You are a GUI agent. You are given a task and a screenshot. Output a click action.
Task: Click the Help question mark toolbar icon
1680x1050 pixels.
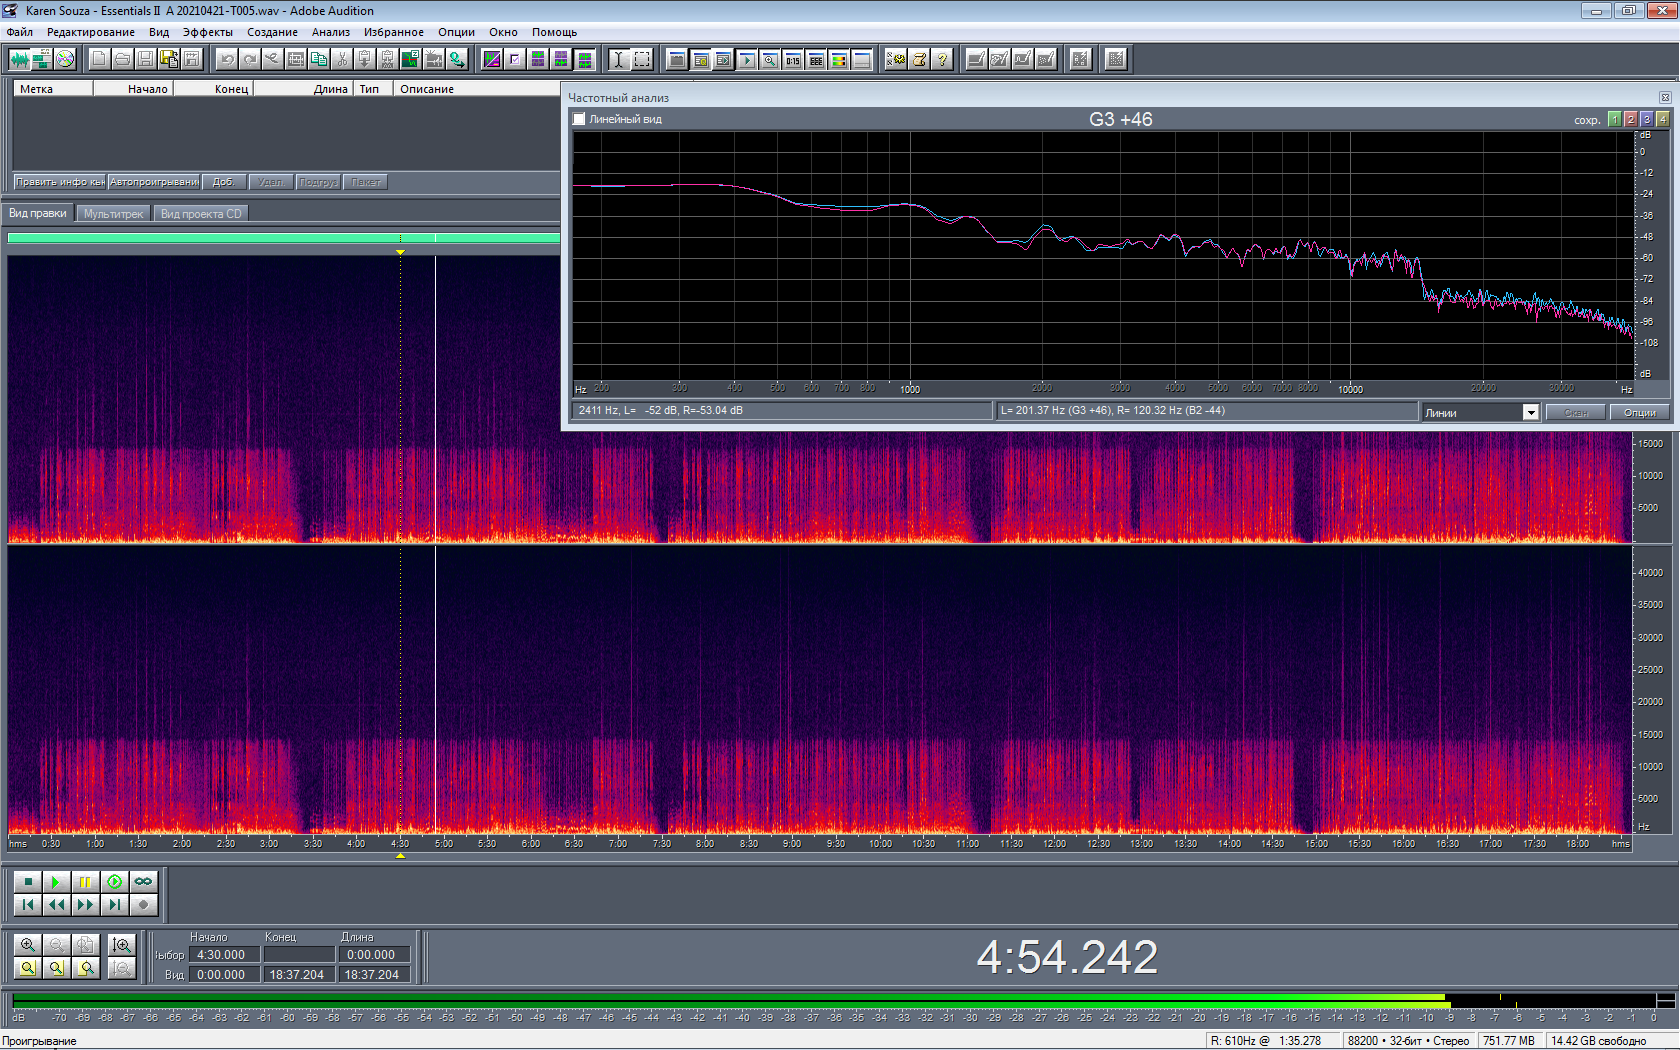point(942,59)
